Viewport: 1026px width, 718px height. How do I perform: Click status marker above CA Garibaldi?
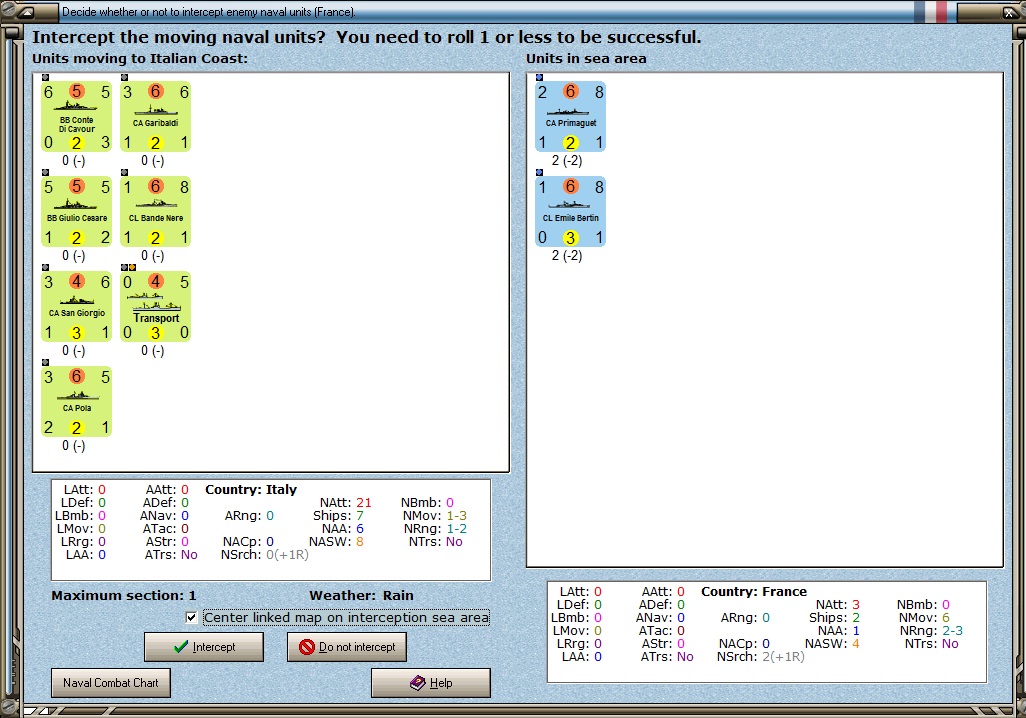pos(124,77)
